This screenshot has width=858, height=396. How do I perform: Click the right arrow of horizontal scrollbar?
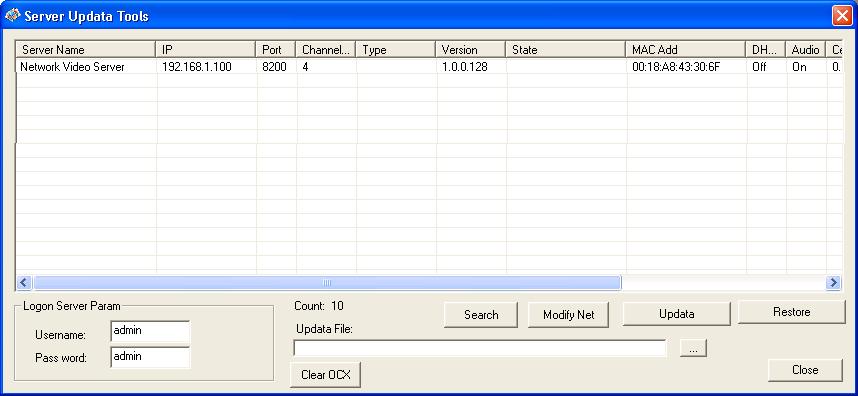(x=833, y=283)
